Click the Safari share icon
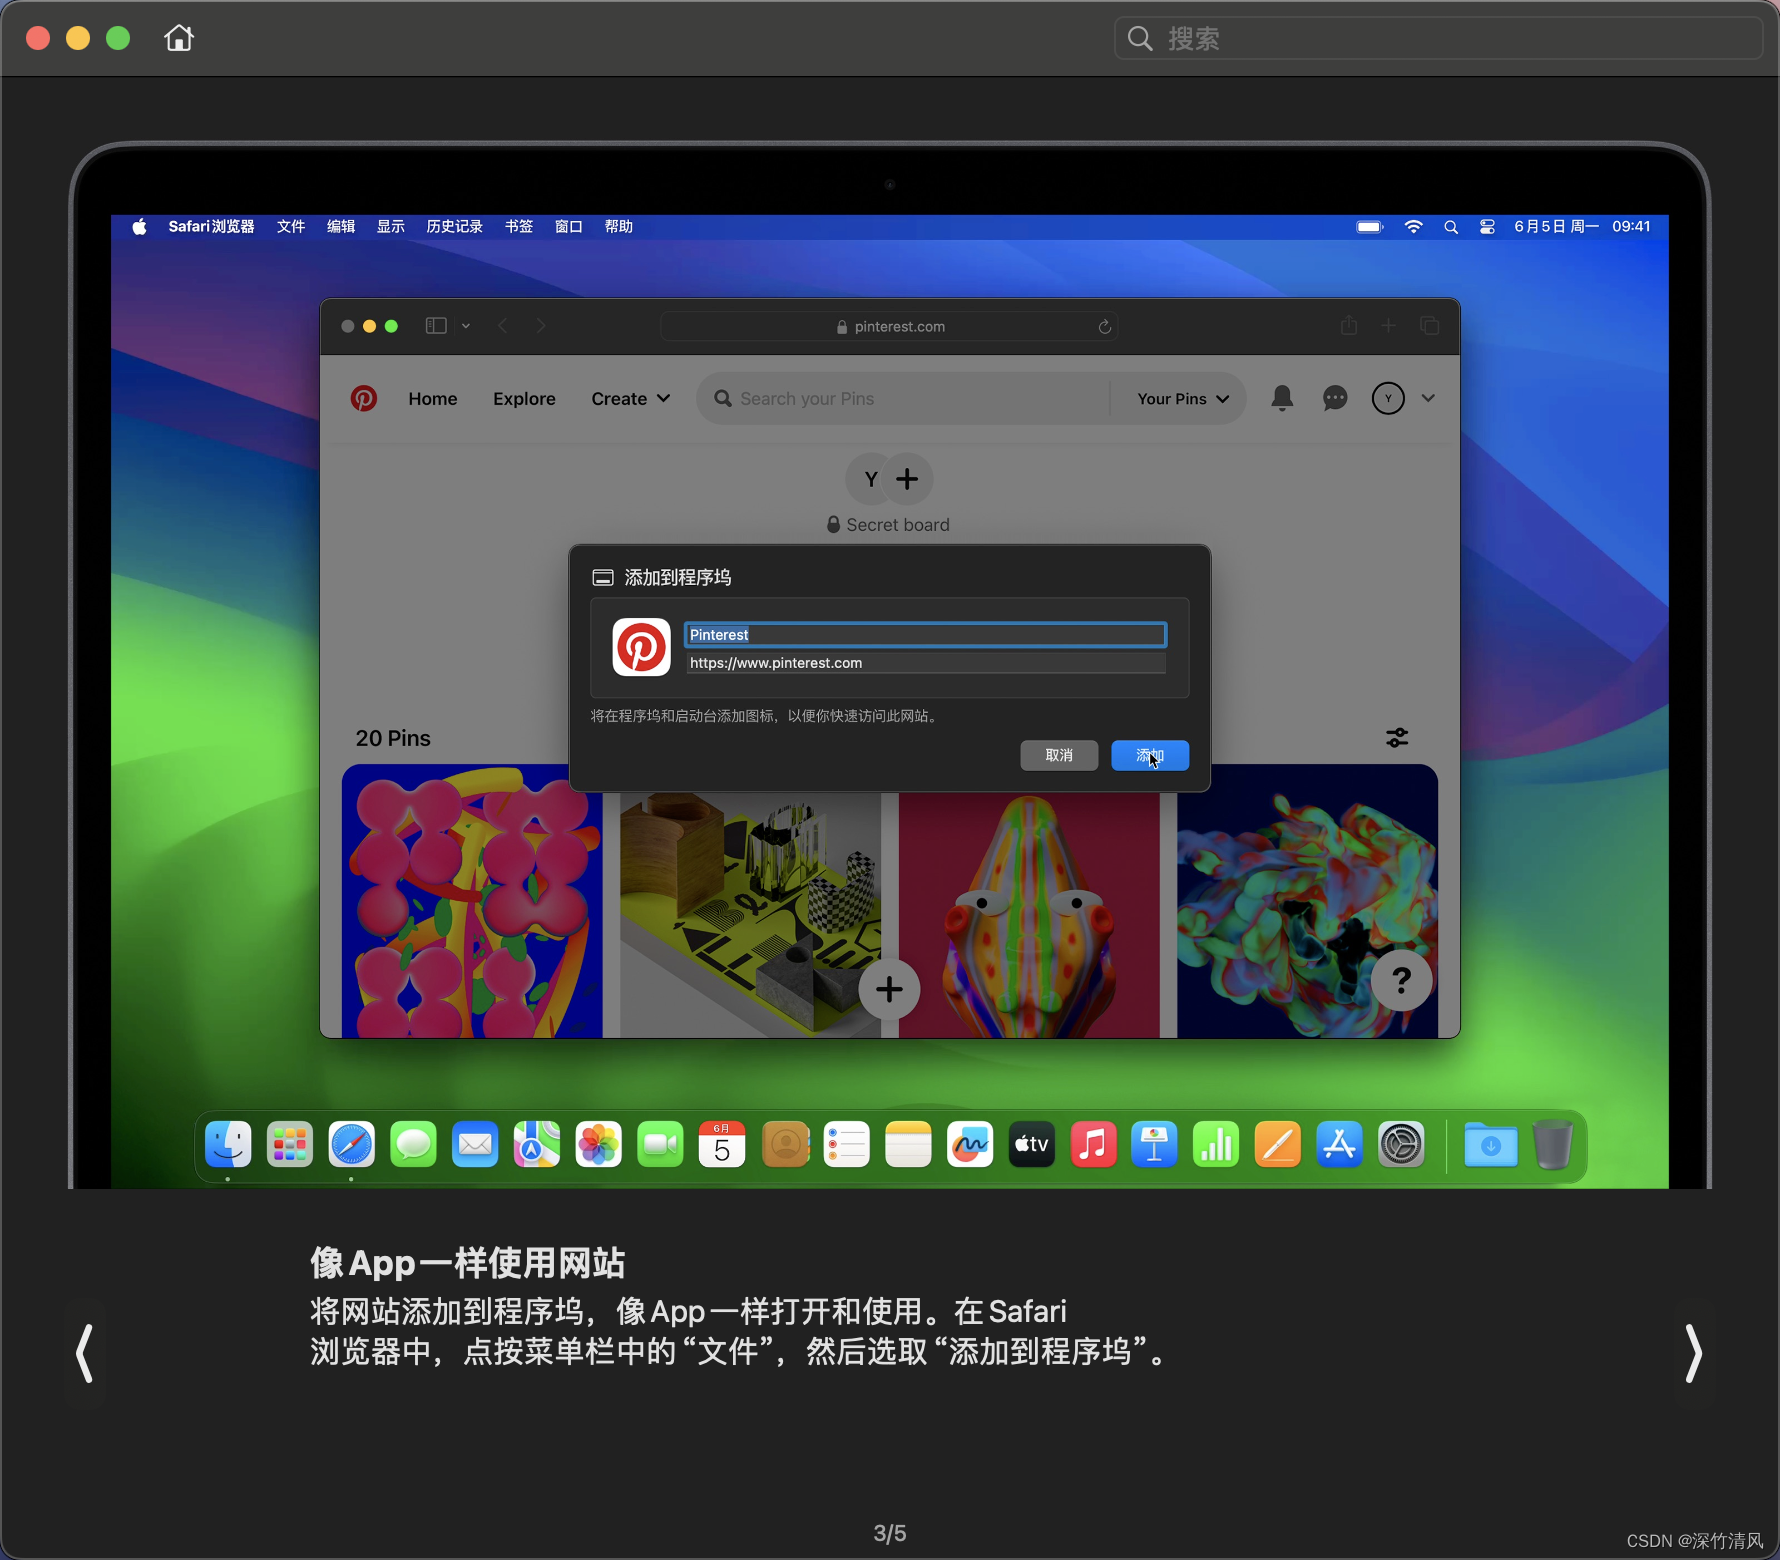 pyautogui.click(x=1349, y=325)
